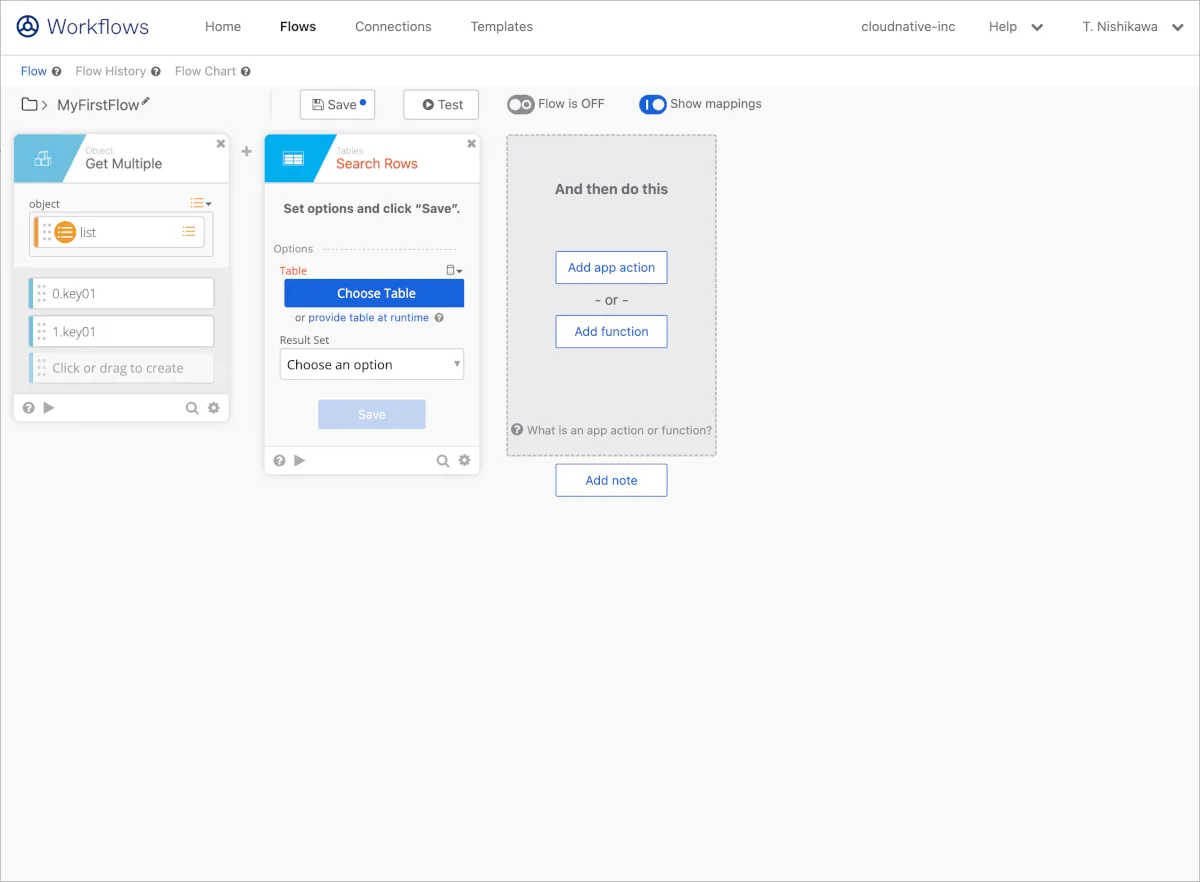Click list icon at right of list field
This screenshot has width=1200, height=882.
pos(189,232)
